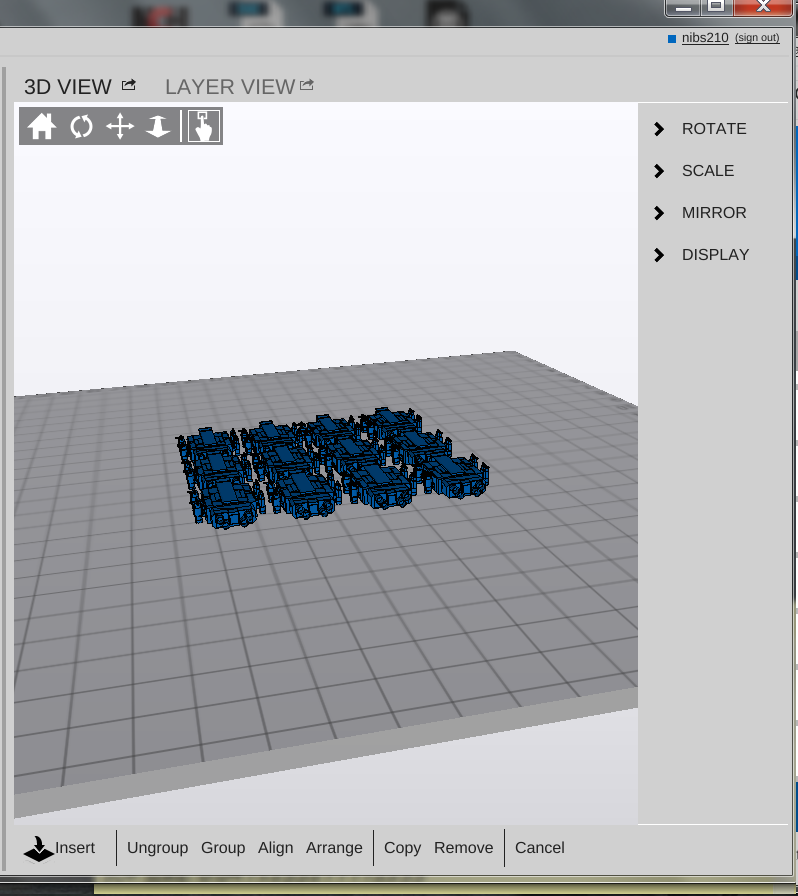
Task: Click the Arrange button
Action: [x=334, y=848]
